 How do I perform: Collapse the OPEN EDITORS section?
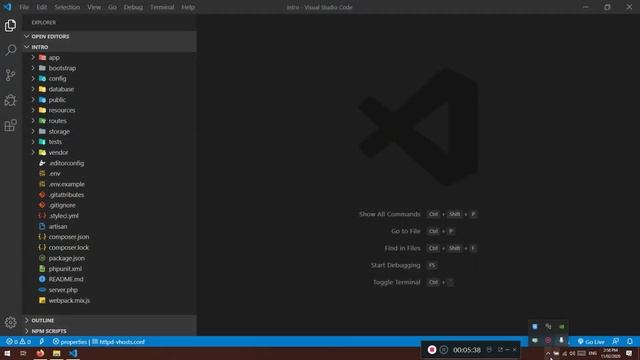(x=109, y=36)
